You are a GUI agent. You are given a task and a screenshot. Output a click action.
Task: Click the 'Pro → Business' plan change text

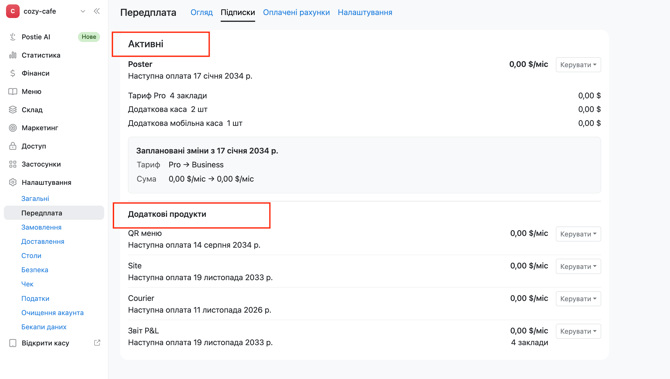click(196, 165)
